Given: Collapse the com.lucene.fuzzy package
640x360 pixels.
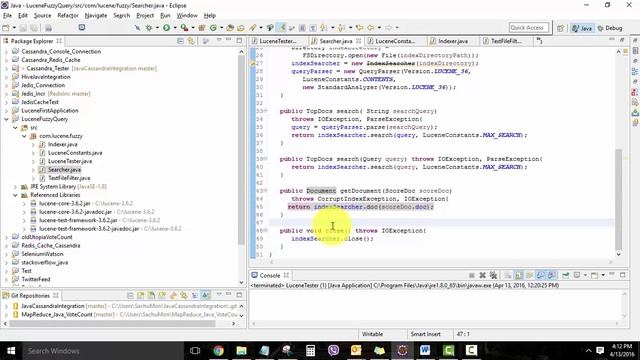Looking at the screenshot, I should click(x=24, y=136).
